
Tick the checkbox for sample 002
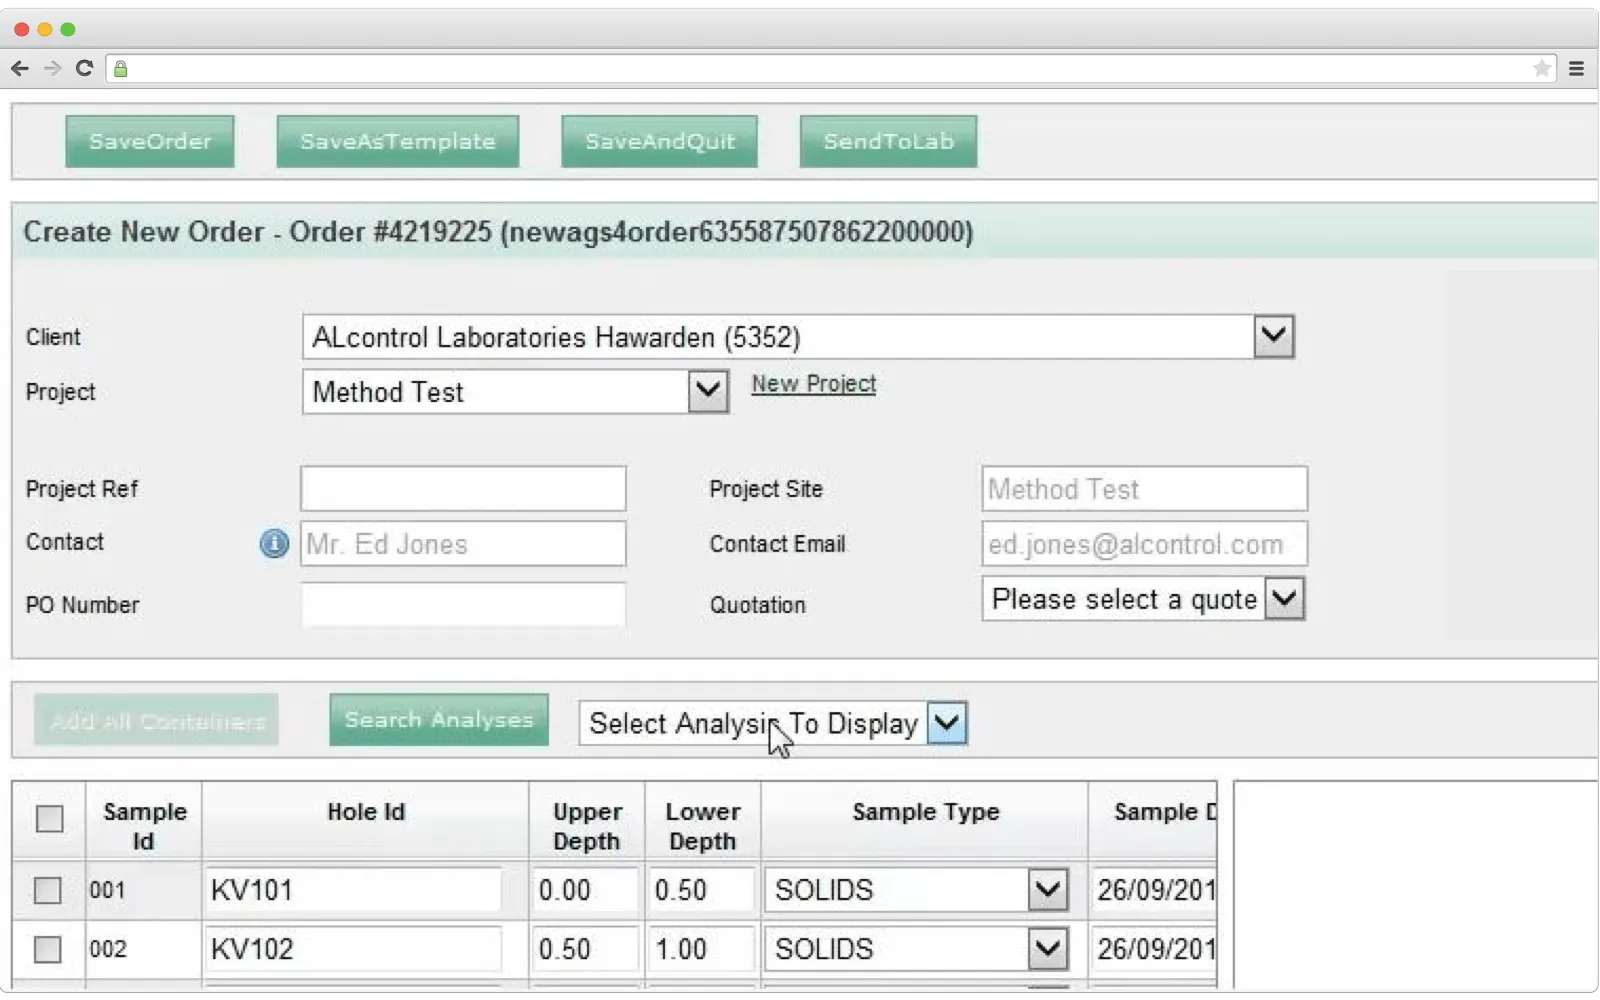pyautogui.click(x=47, y=949)
